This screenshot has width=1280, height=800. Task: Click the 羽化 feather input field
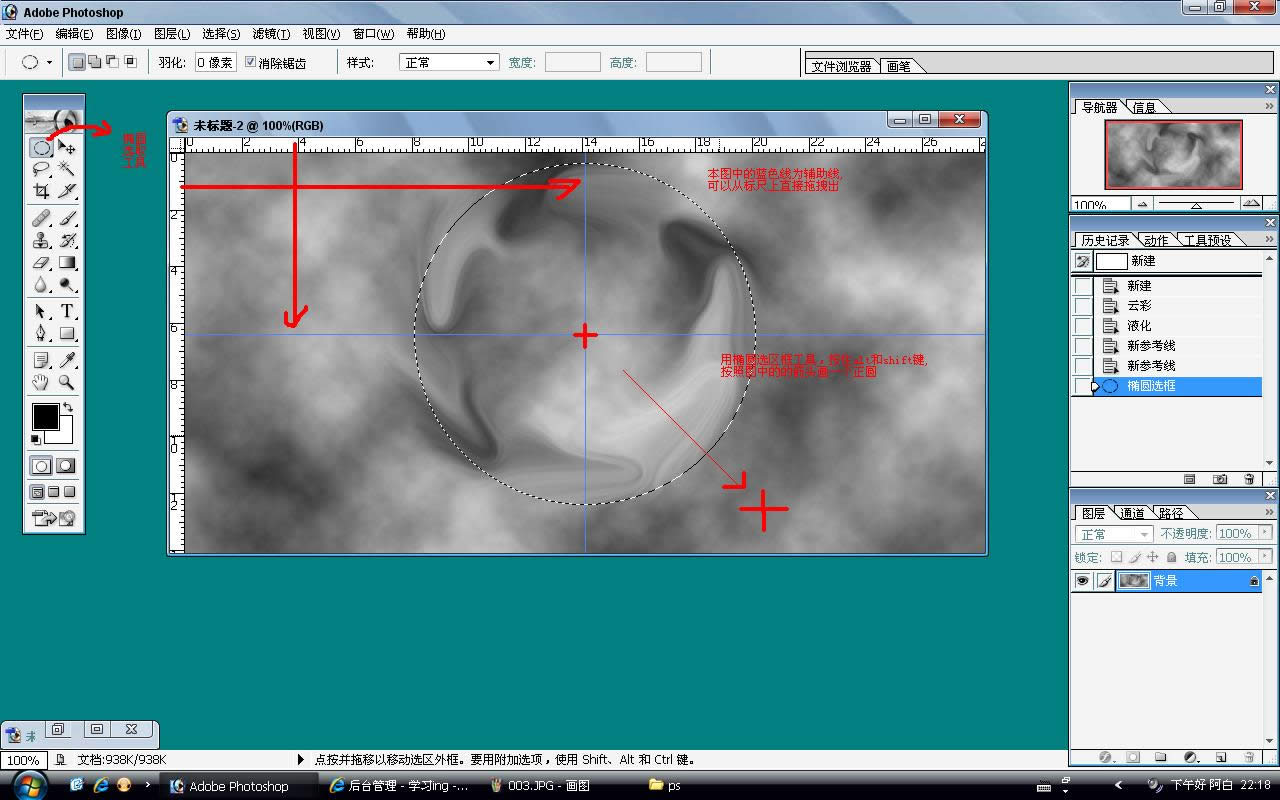tap(215, 62)
